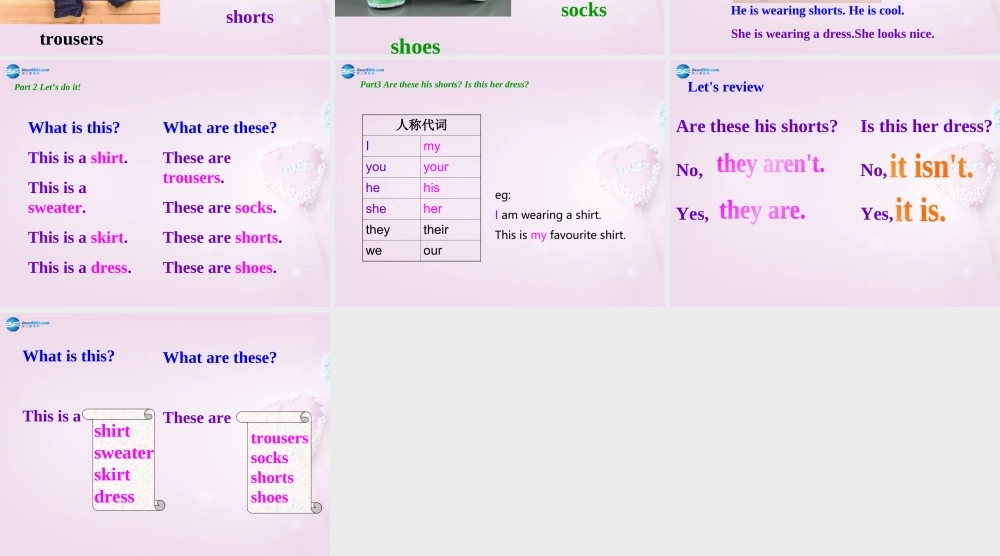This screenshot has height=556, width=1000.
Task: Open the last slide with the scroll word lists
Action: (x=165, y=434)
